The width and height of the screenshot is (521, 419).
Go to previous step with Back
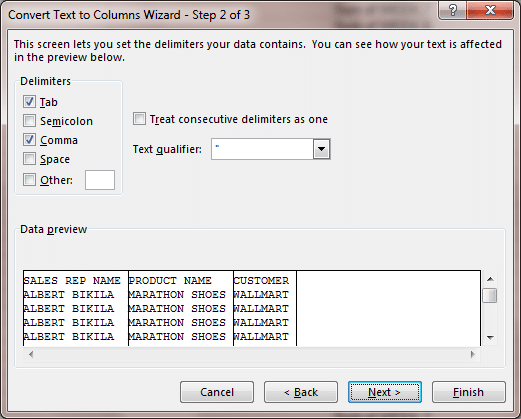pos(301,392)
